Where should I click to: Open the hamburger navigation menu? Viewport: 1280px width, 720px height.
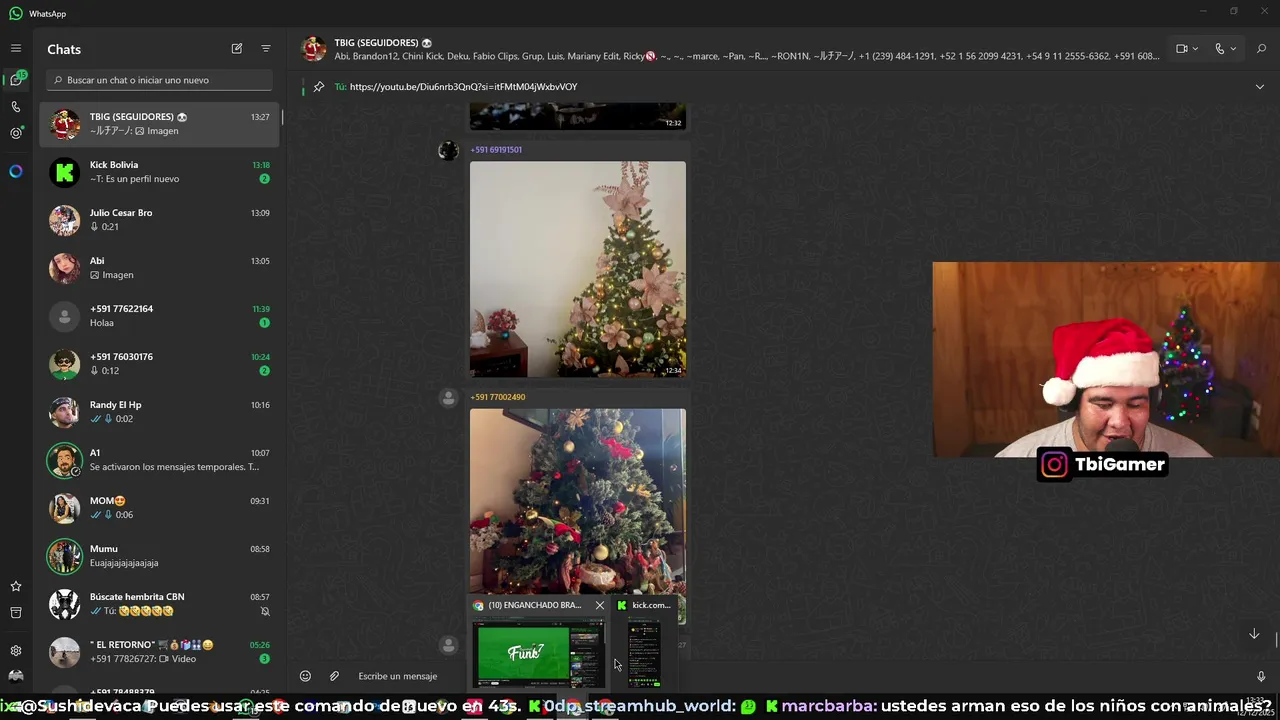tap(15, 48)
